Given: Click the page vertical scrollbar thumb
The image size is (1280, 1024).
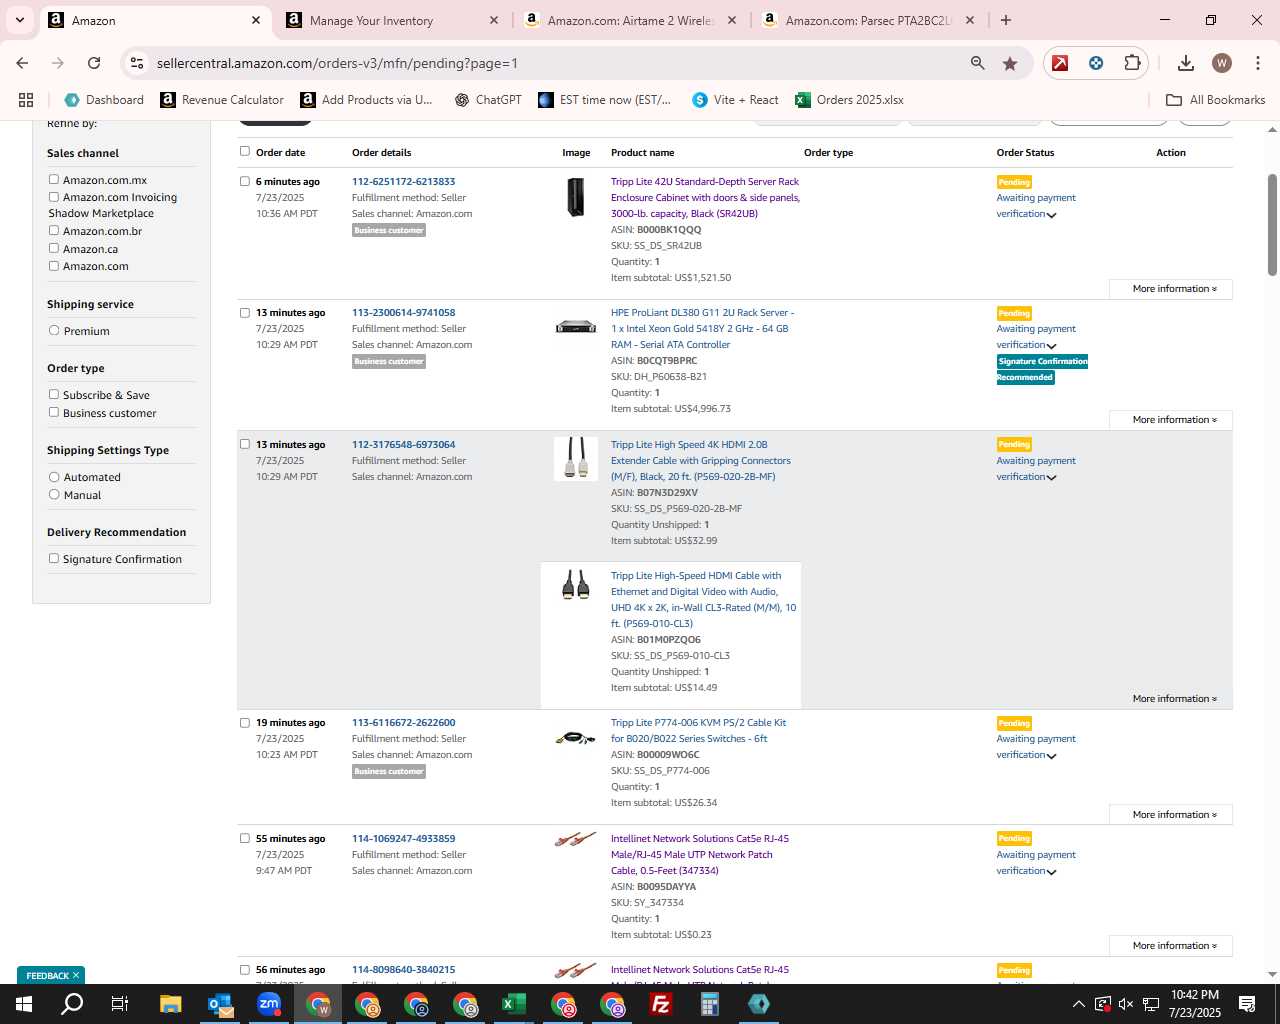Looking at the screenshot, I should pos(1272,225).
